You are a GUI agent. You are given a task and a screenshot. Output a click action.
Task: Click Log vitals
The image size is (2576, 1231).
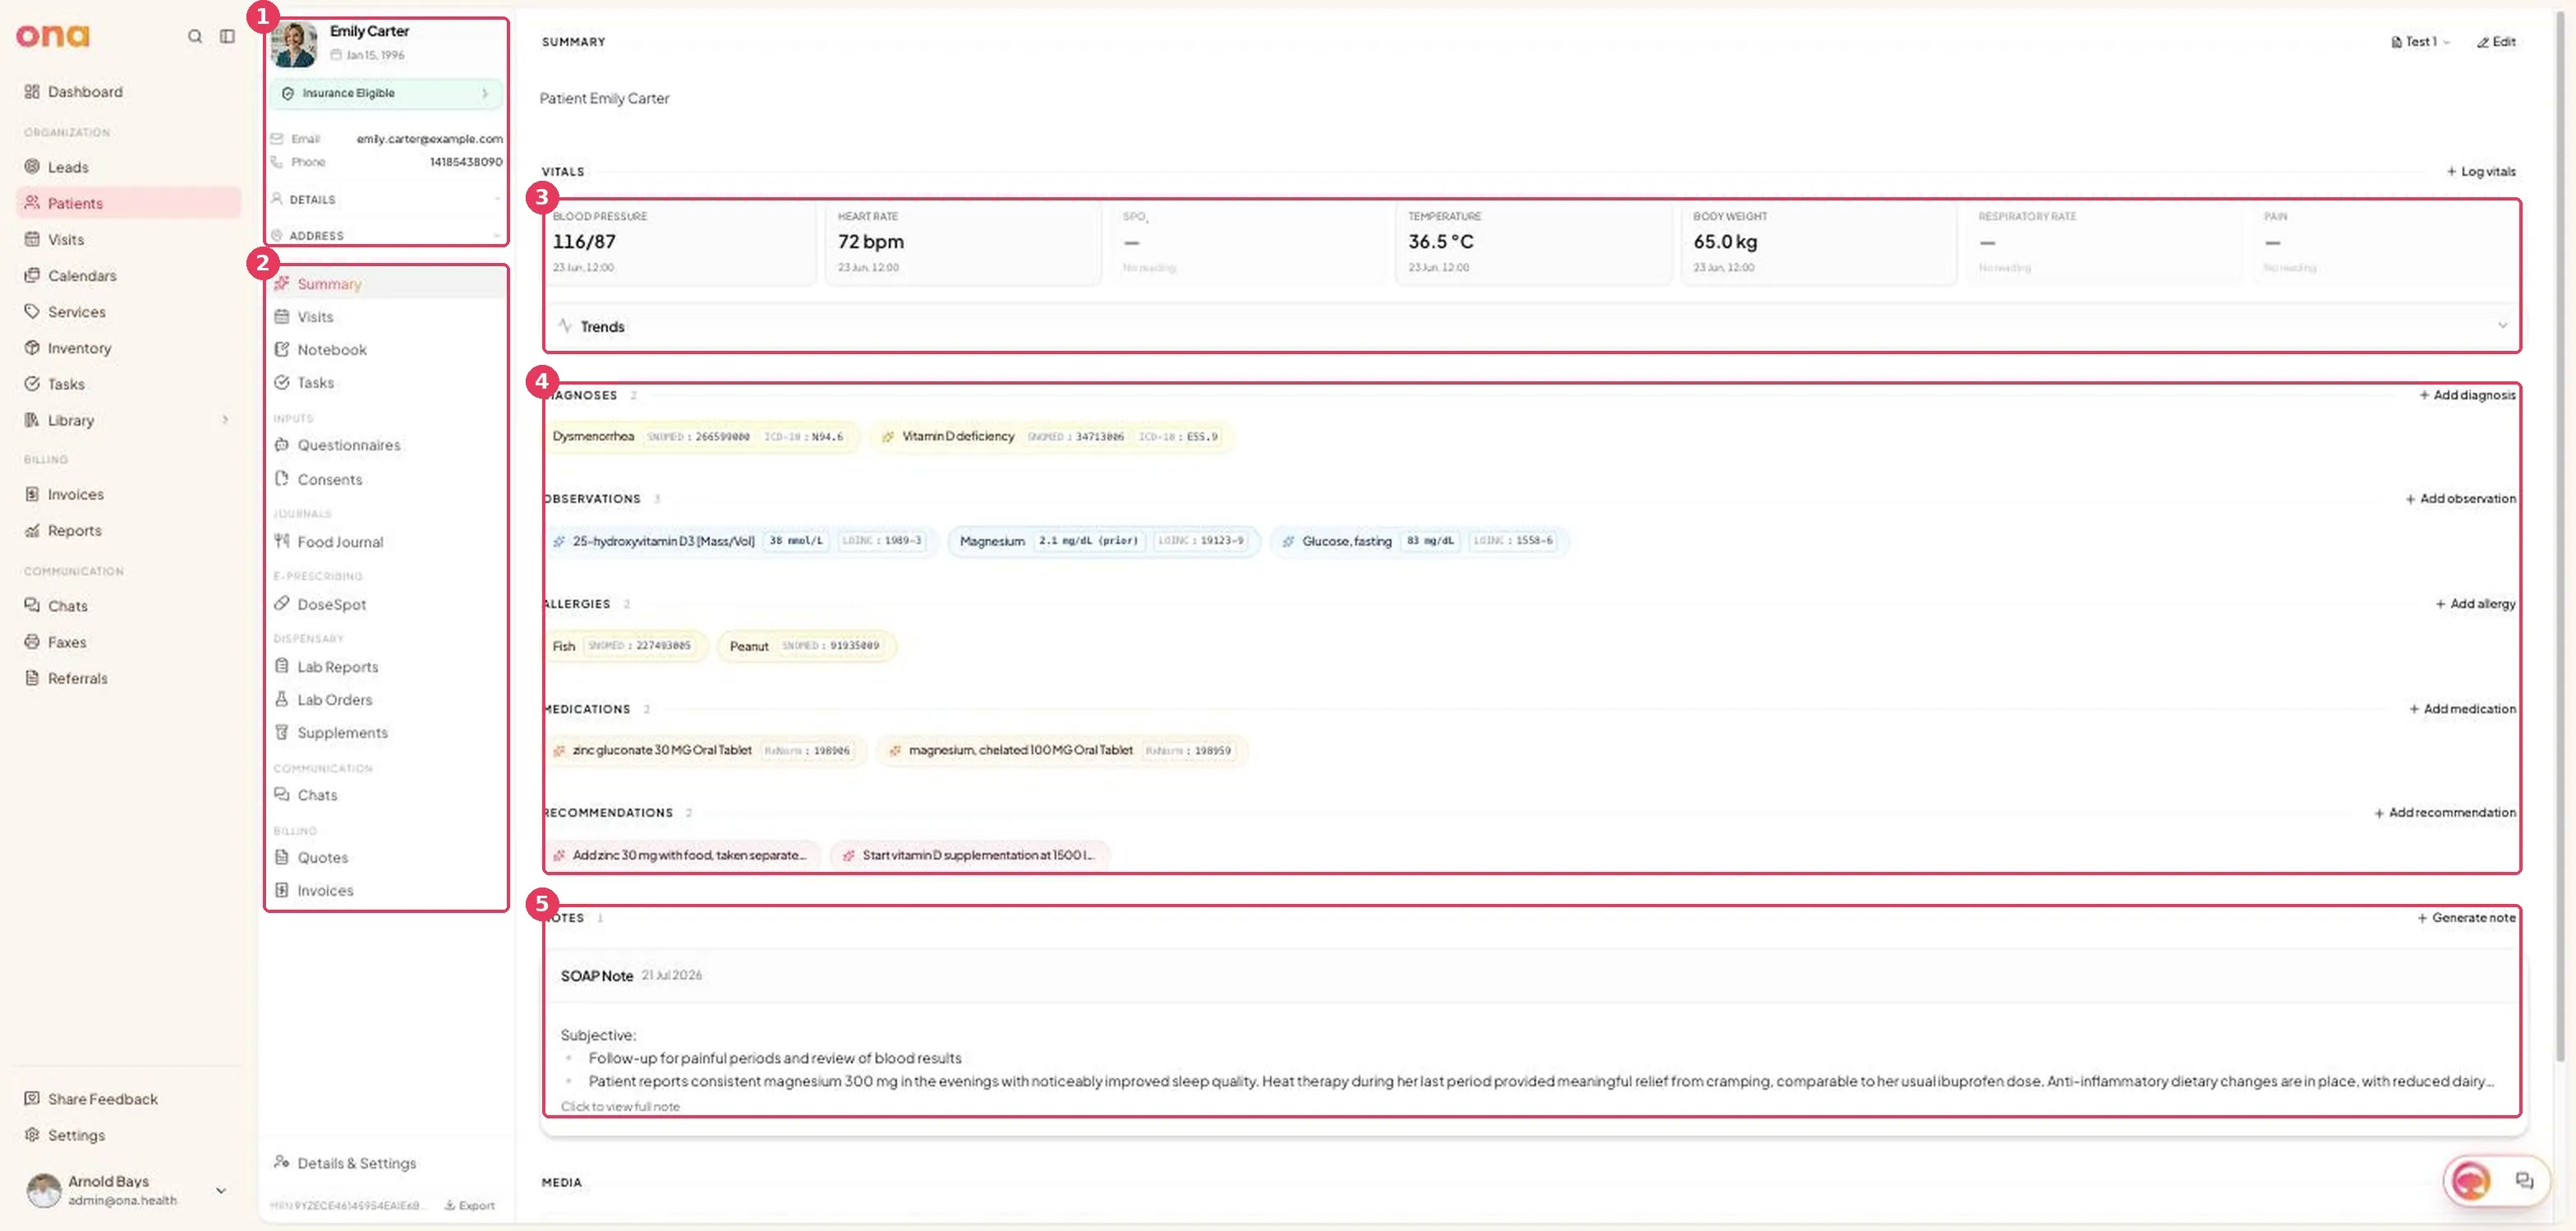(2481, 171)
